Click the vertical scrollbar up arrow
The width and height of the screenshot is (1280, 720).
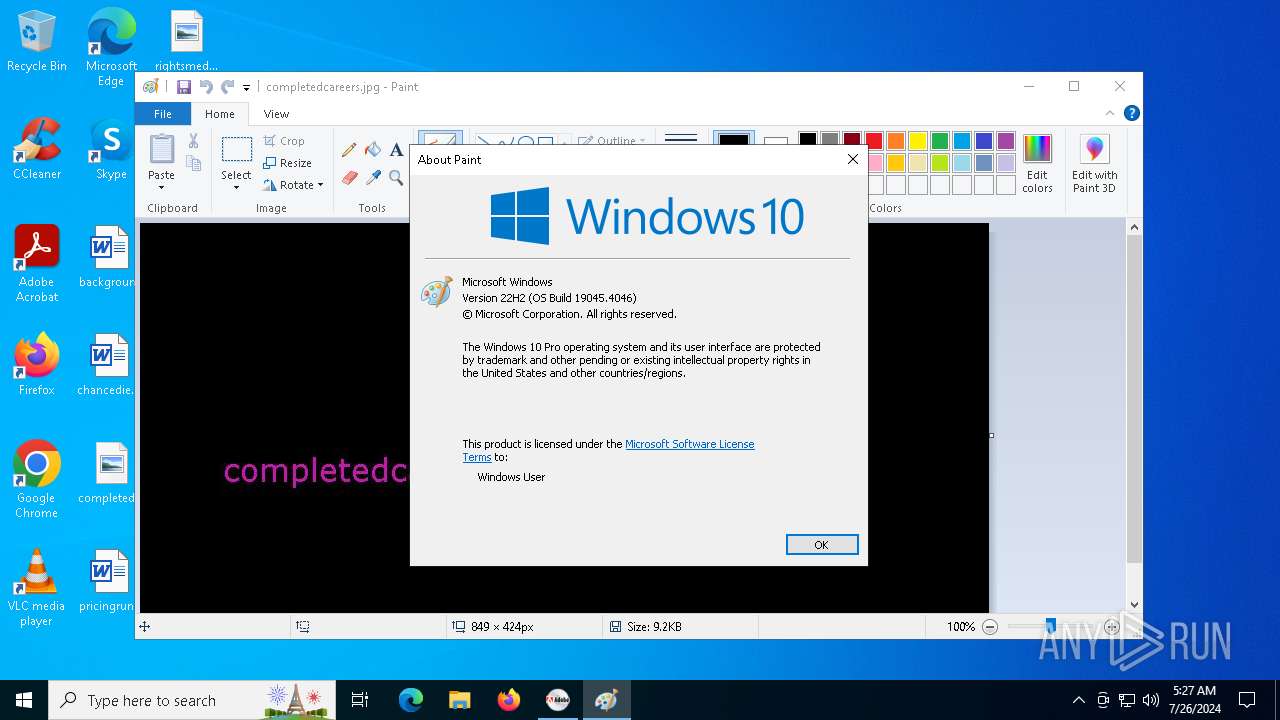pos(1134,228)
